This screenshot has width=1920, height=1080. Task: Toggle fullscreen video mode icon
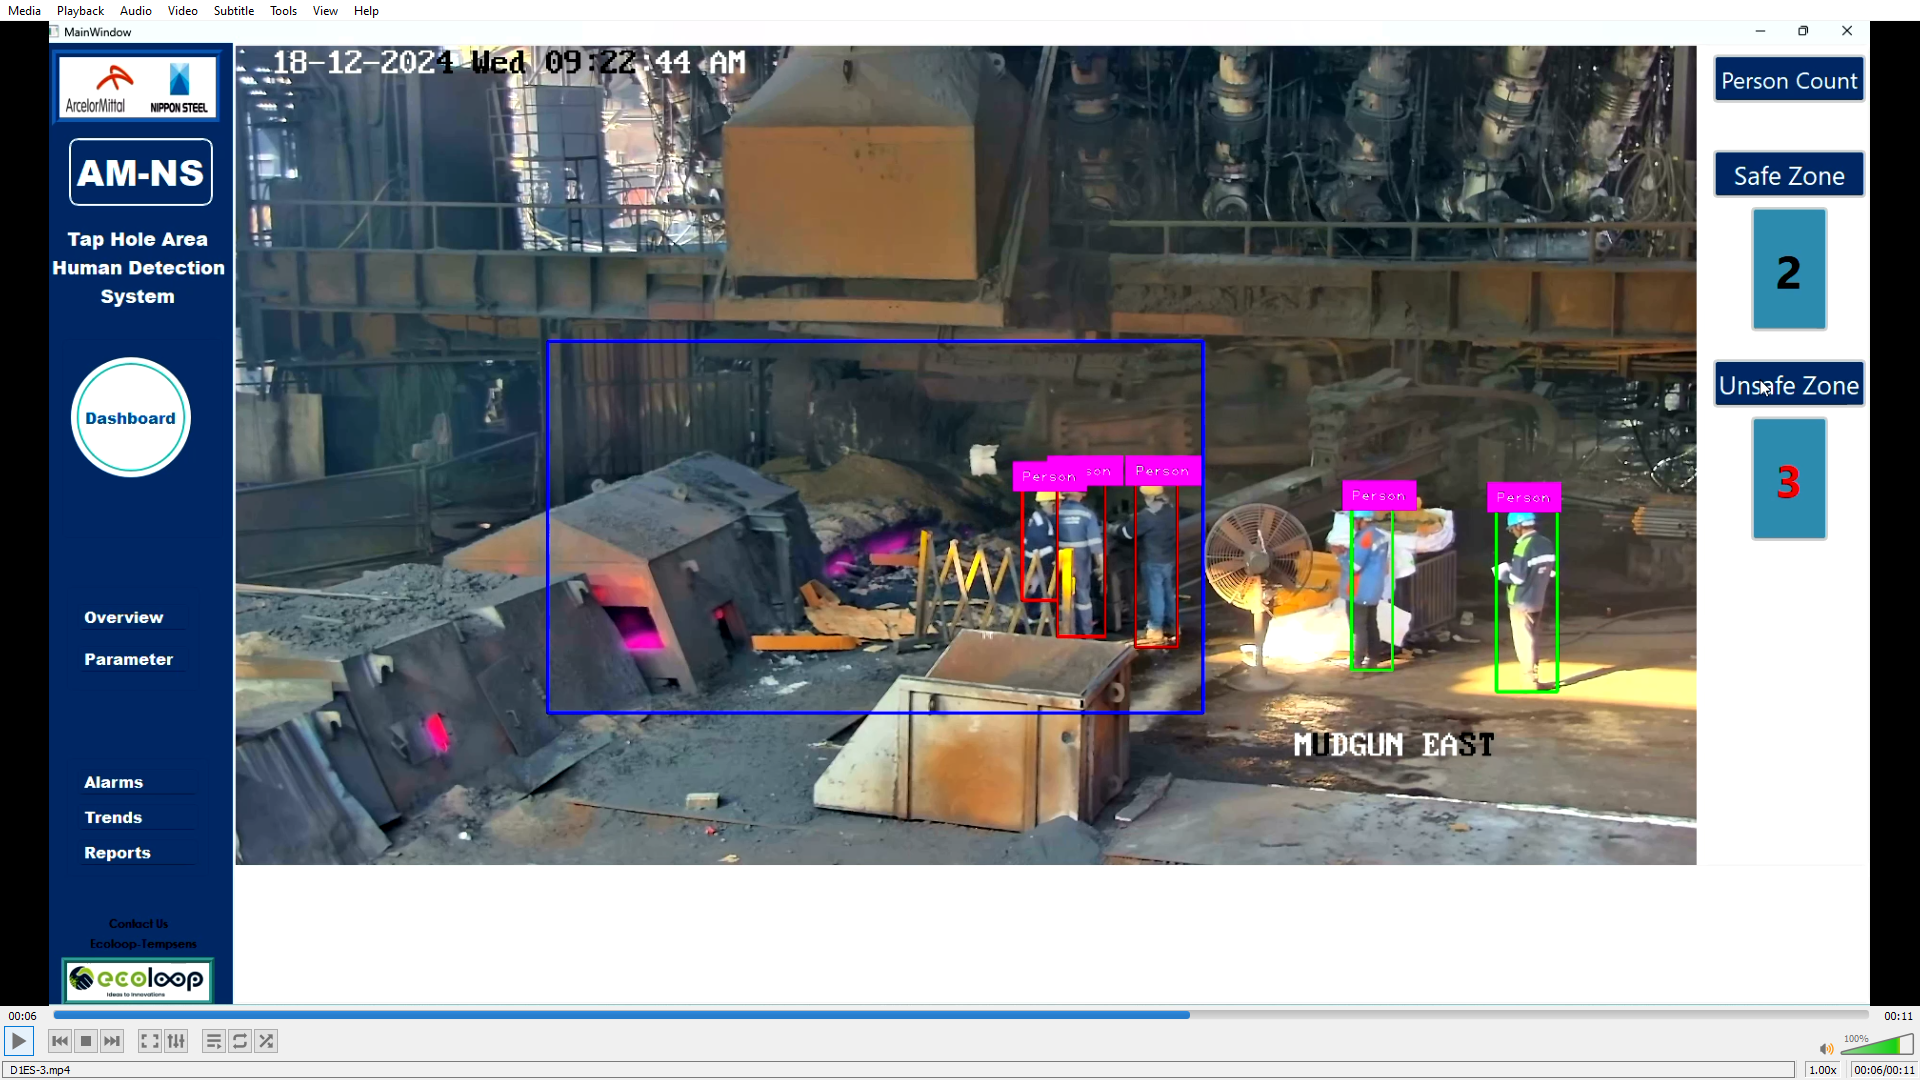[x=149, y=1041]
